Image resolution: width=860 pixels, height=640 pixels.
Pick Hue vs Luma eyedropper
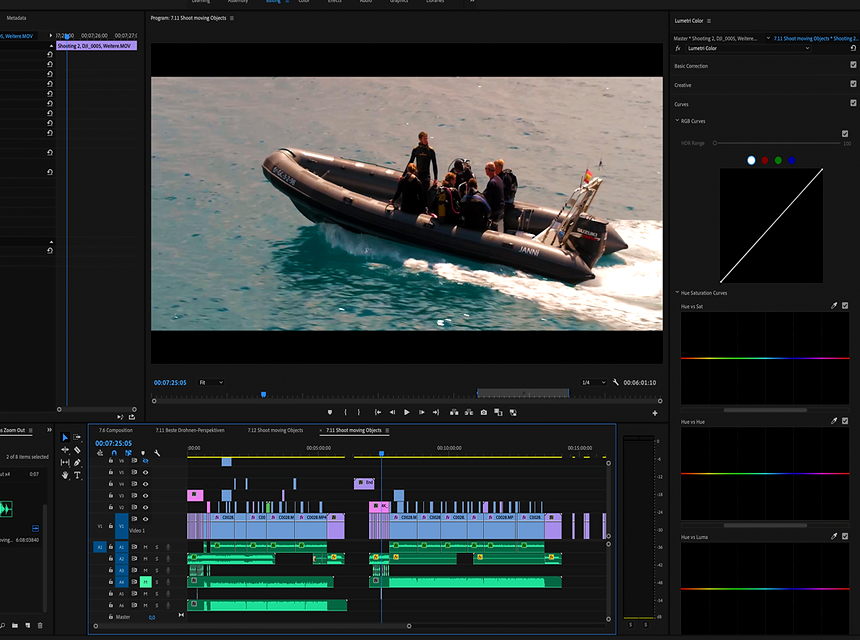coord(834,536)
